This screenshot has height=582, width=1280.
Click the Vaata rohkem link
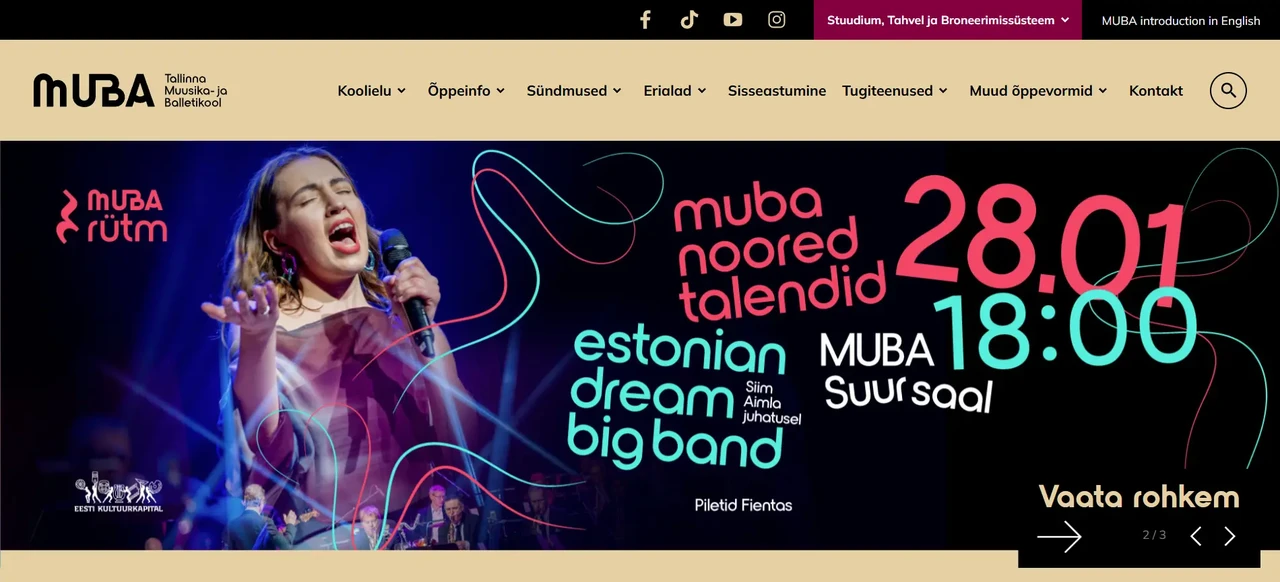click(1139, 497)
